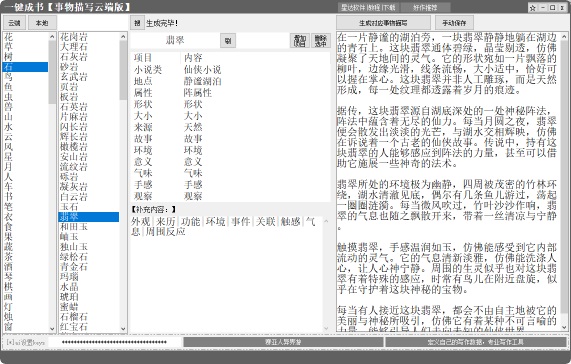Click 外观 in the 补充内容 box
Screen dimensions: 571x364
pos(141,222)
